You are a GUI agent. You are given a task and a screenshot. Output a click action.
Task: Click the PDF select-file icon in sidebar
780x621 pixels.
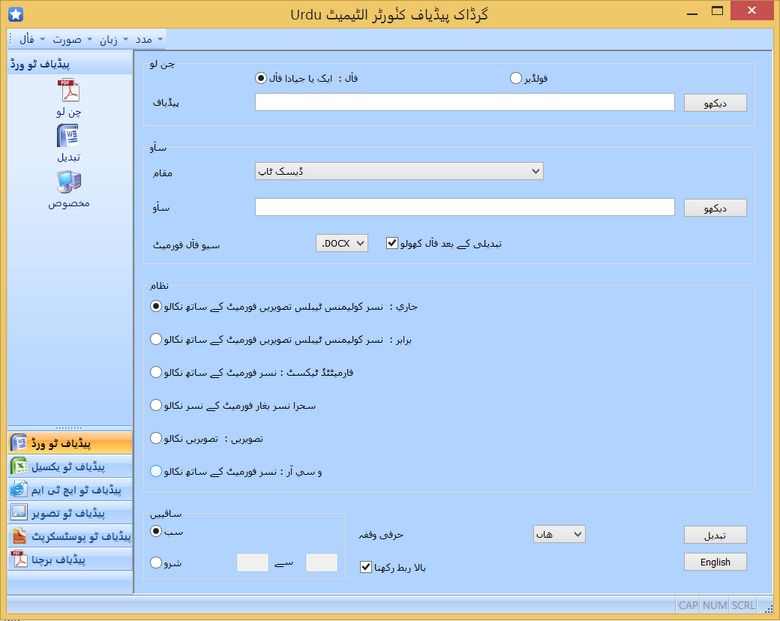tap(69, 92)
